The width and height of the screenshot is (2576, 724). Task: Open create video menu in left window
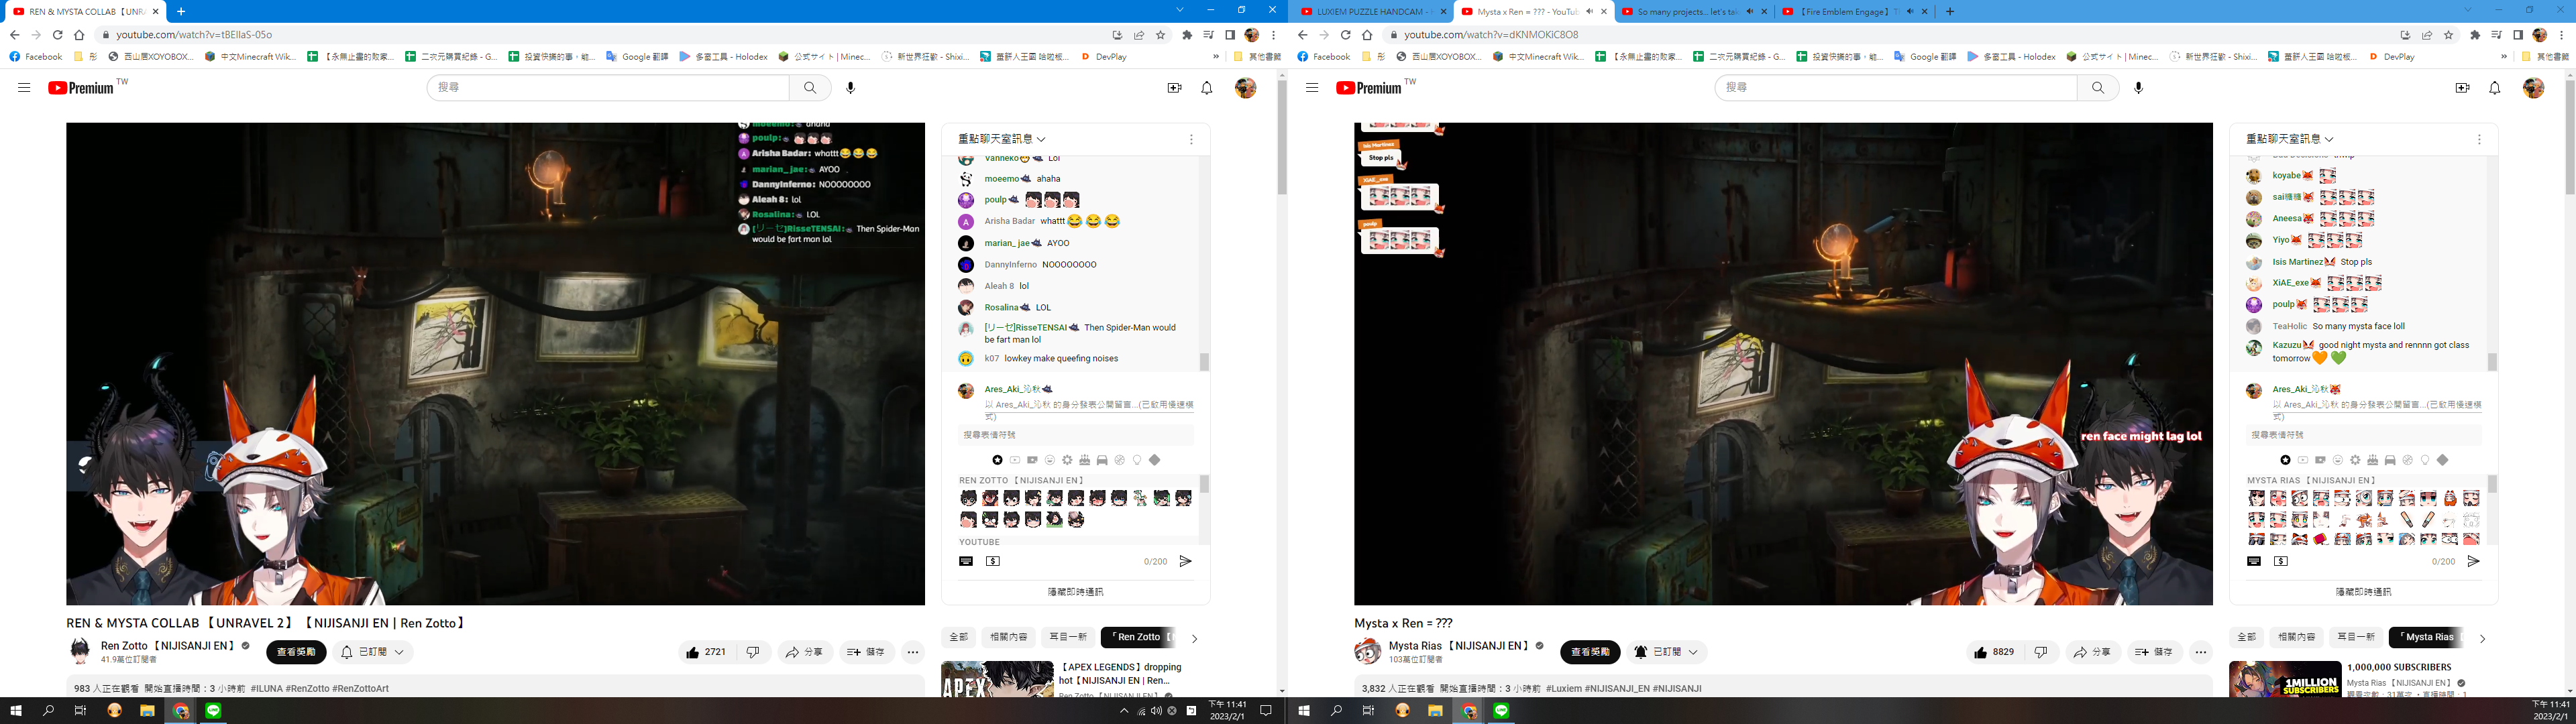click(x=1175, y=88)
